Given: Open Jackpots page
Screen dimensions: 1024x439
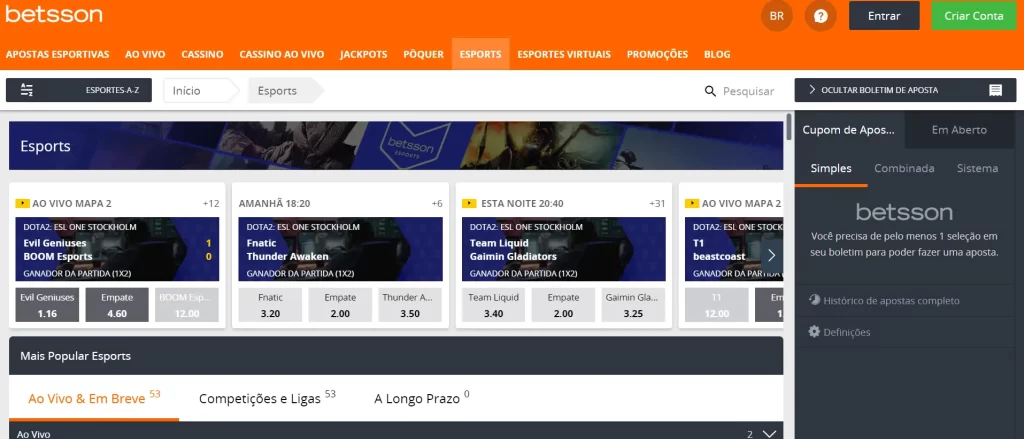Looking at the screenshot, I should click(364, 54).
